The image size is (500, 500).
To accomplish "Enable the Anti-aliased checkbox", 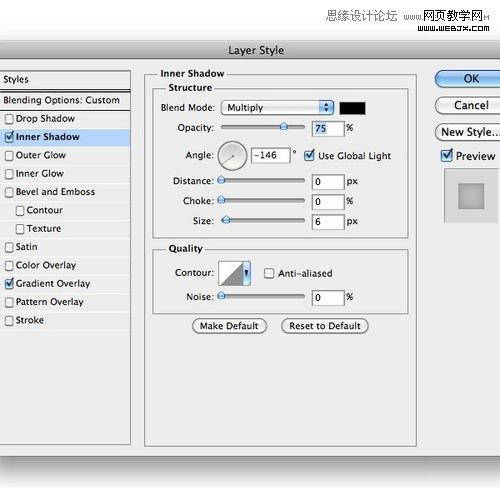I will [269, 274].
